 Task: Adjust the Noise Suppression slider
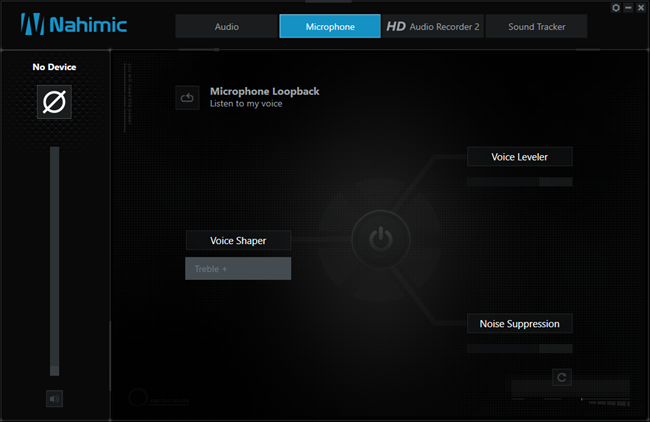point(520,349)
